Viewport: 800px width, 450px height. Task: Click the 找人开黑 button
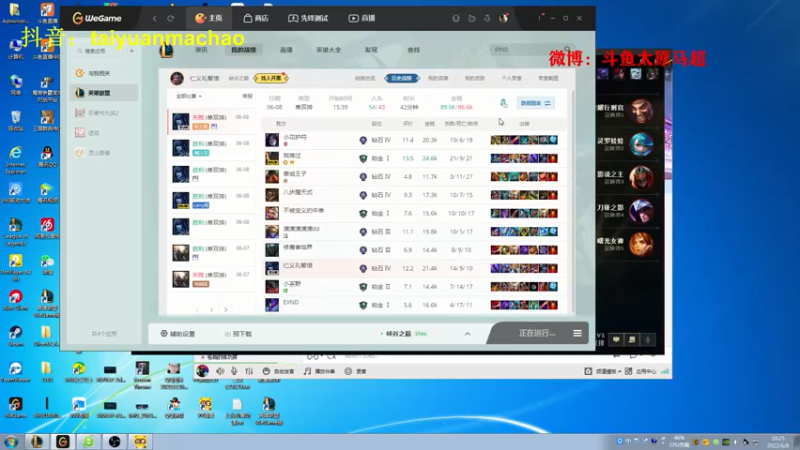click(x=271, y=78)
